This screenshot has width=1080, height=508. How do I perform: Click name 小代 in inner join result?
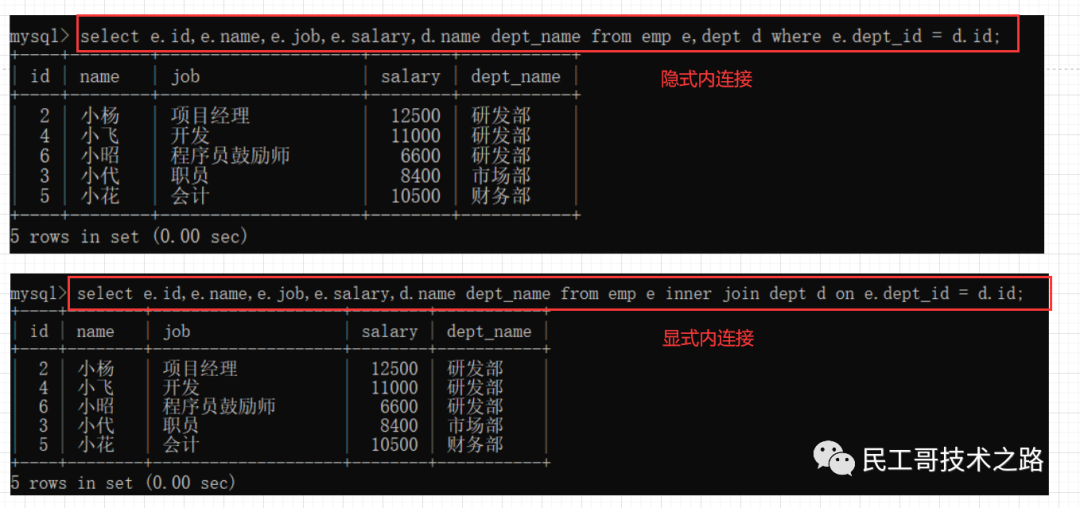pyautogui.click(x=96, y=425)
